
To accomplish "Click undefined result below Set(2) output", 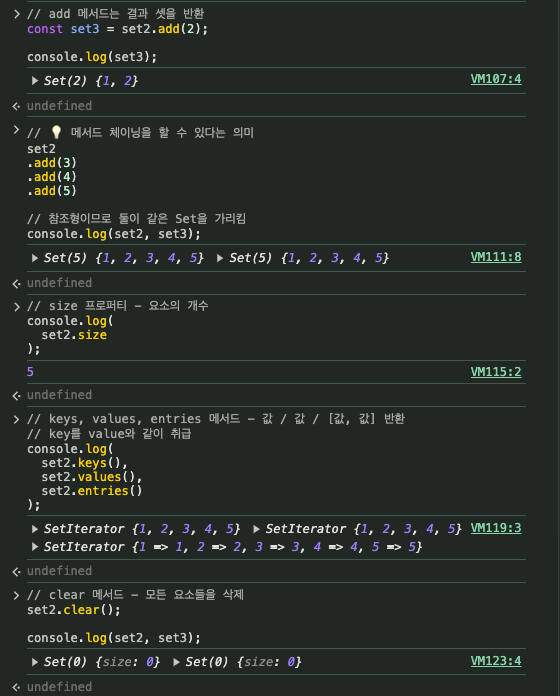I will pos(59,106).
